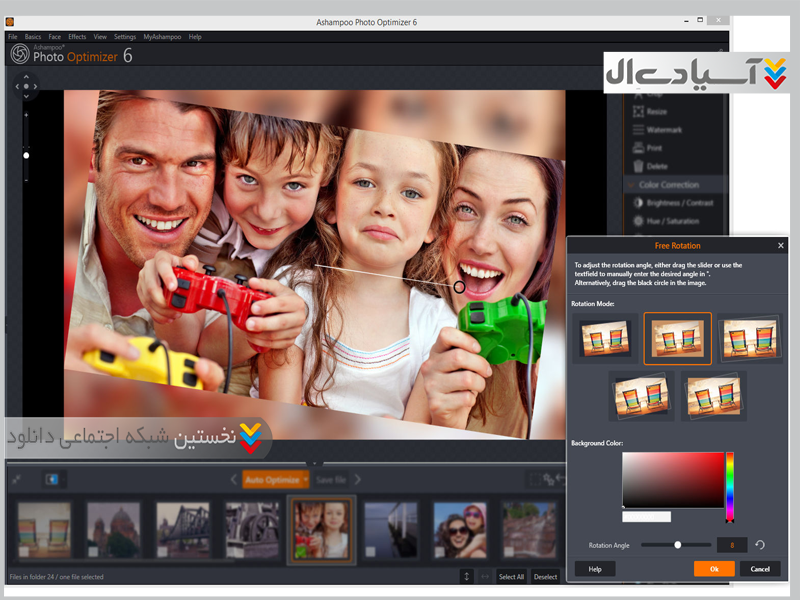Click the Rotation Angle number field
800x600 pixels.
732,545
